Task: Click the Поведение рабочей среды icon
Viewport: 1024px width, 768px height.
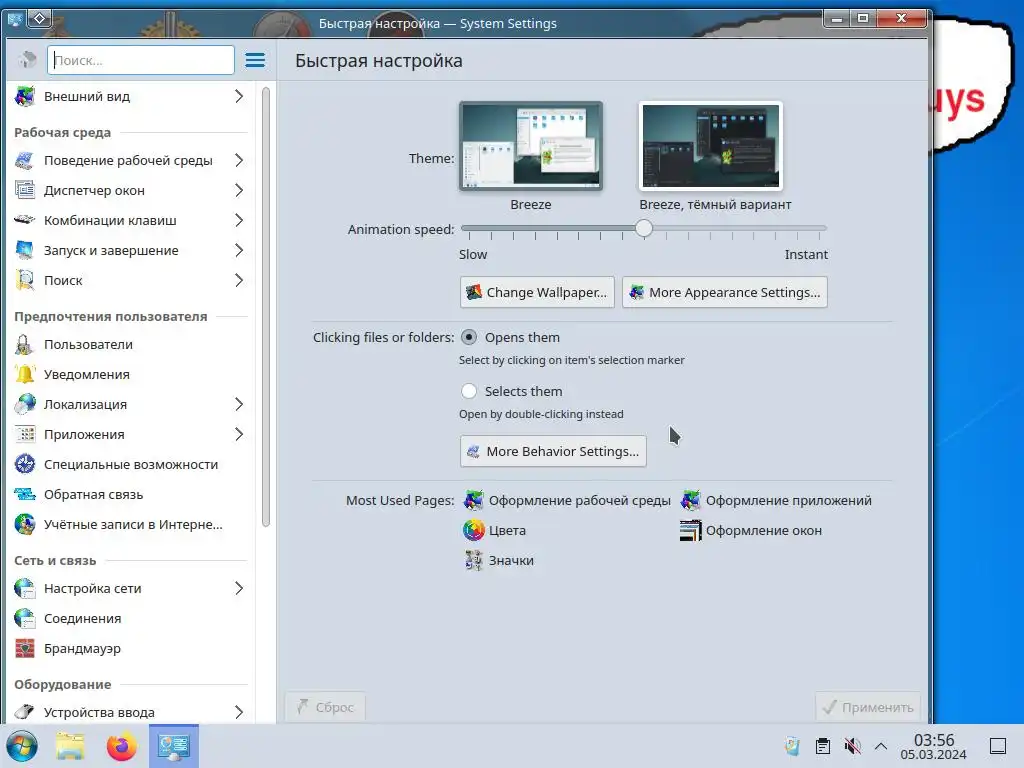Action: point(25,160)
